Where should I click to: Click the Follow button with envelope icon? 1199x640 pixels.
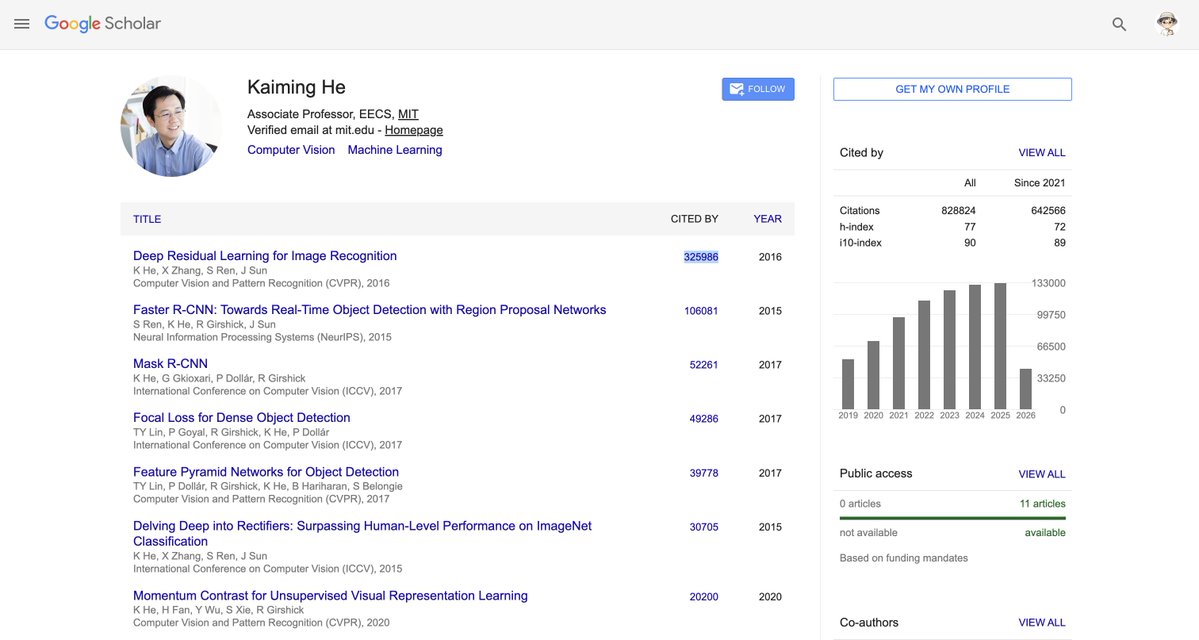click(x=758, y=89)
